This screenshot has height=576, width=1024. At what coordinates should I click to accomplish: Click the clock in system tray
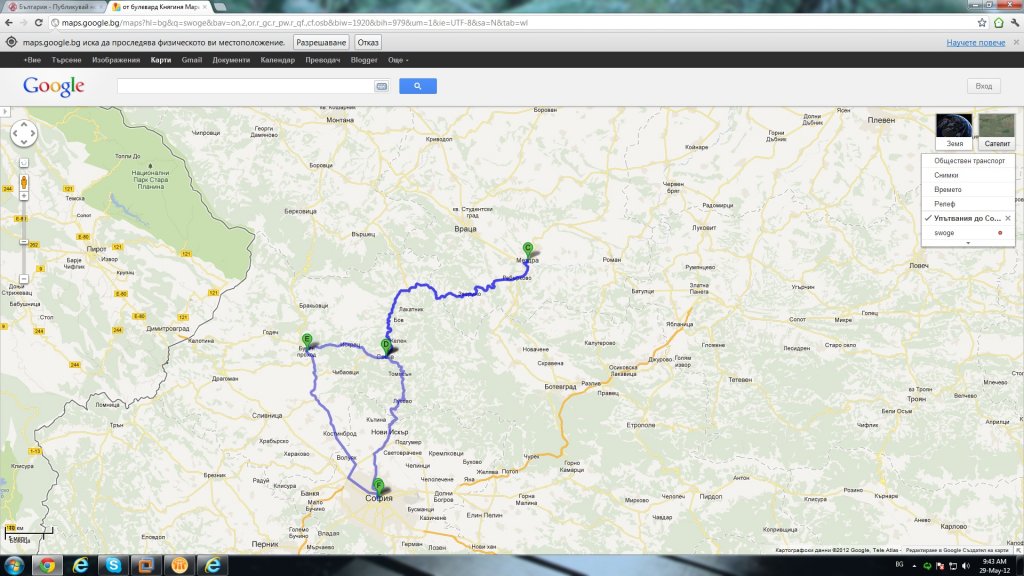(994, 566)
